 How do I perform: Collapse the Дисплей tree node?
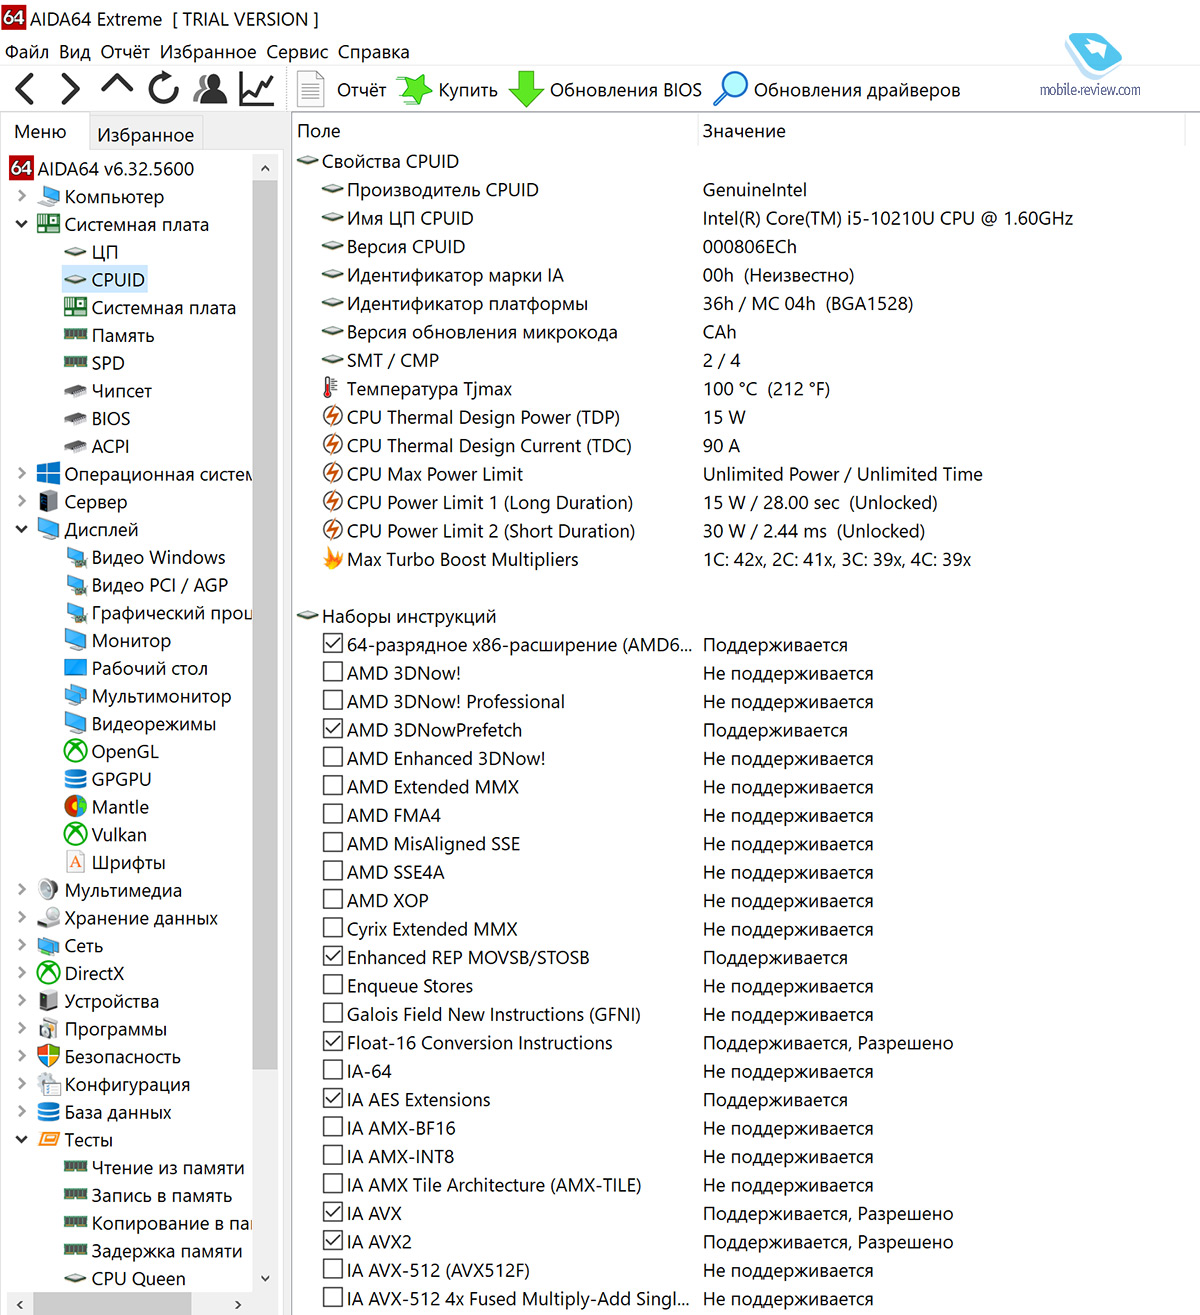[x=22, y=529]
